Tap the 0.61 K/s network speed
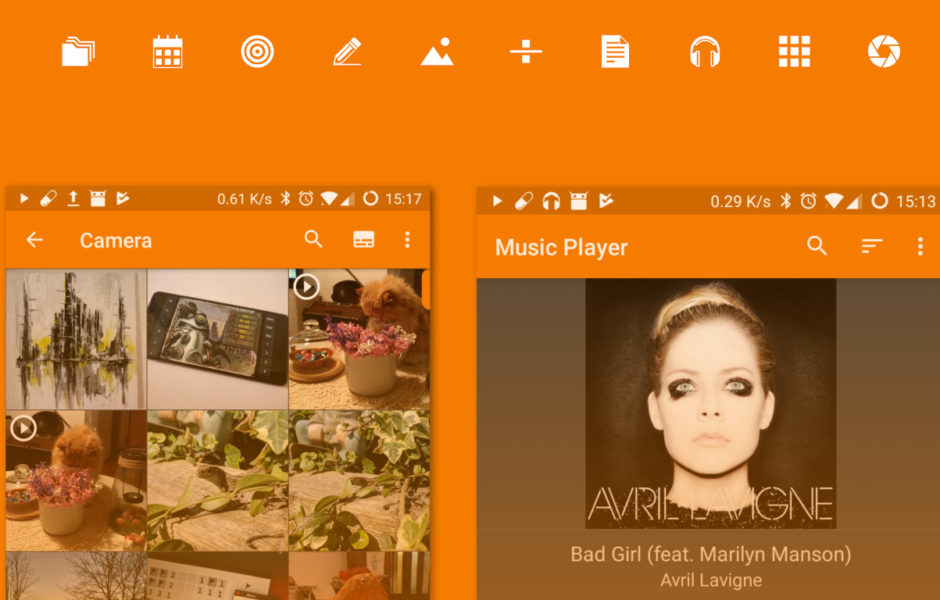Image resolution: width=940 pixels, height=600 pixels. (244, 198)
